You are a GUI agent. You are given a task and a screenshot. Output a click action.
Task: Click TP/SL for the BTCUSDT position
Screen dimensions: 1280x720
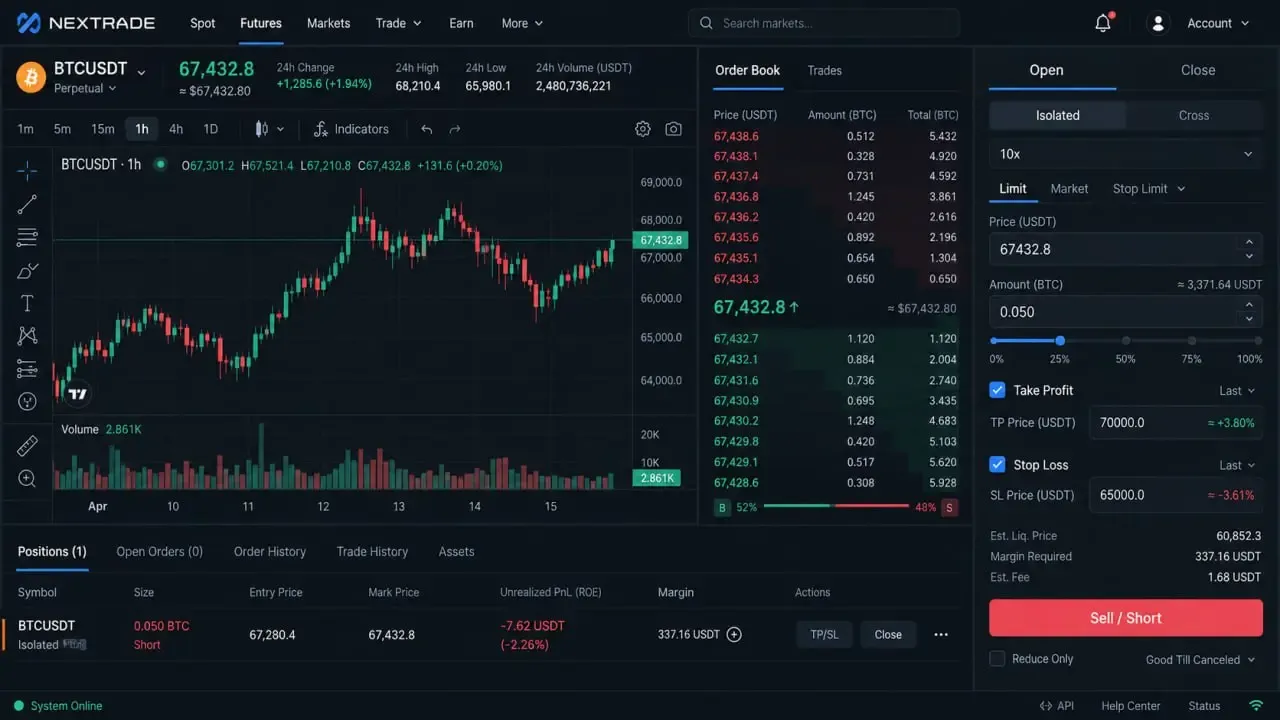pos(825,634)
